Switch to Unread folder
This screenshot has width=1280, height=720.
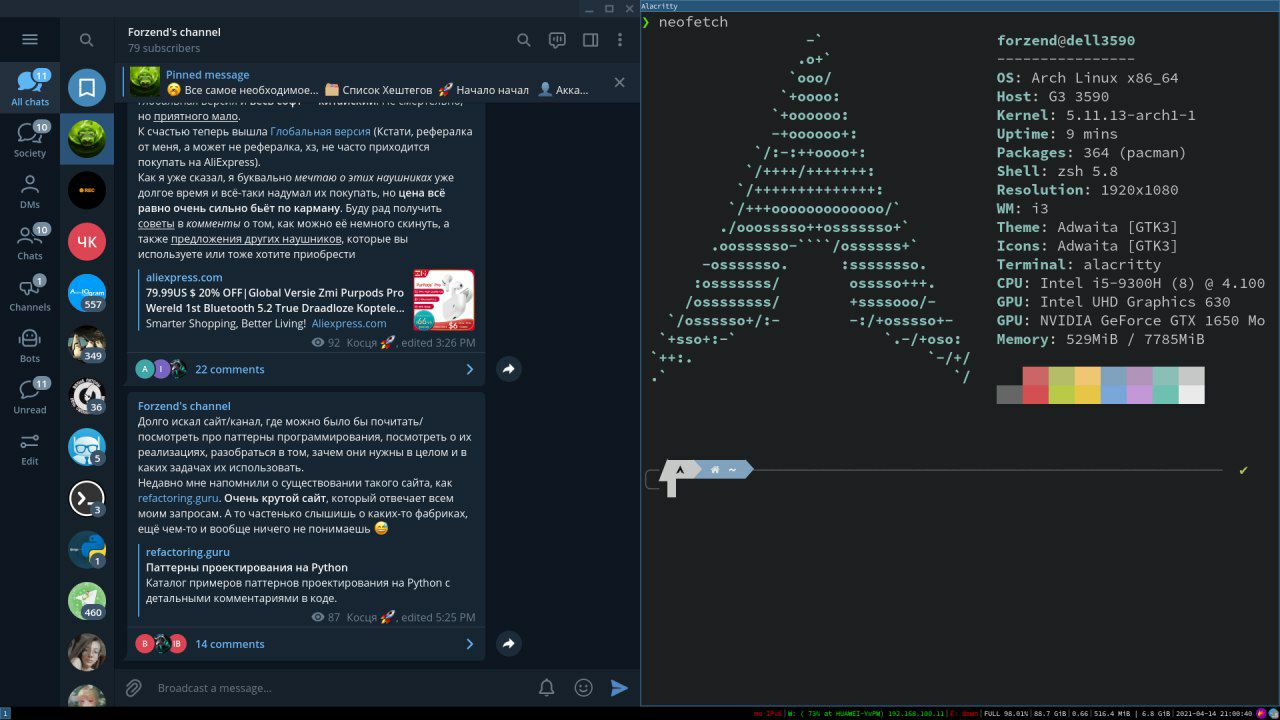pyautogui.click(x=30, y=396)
